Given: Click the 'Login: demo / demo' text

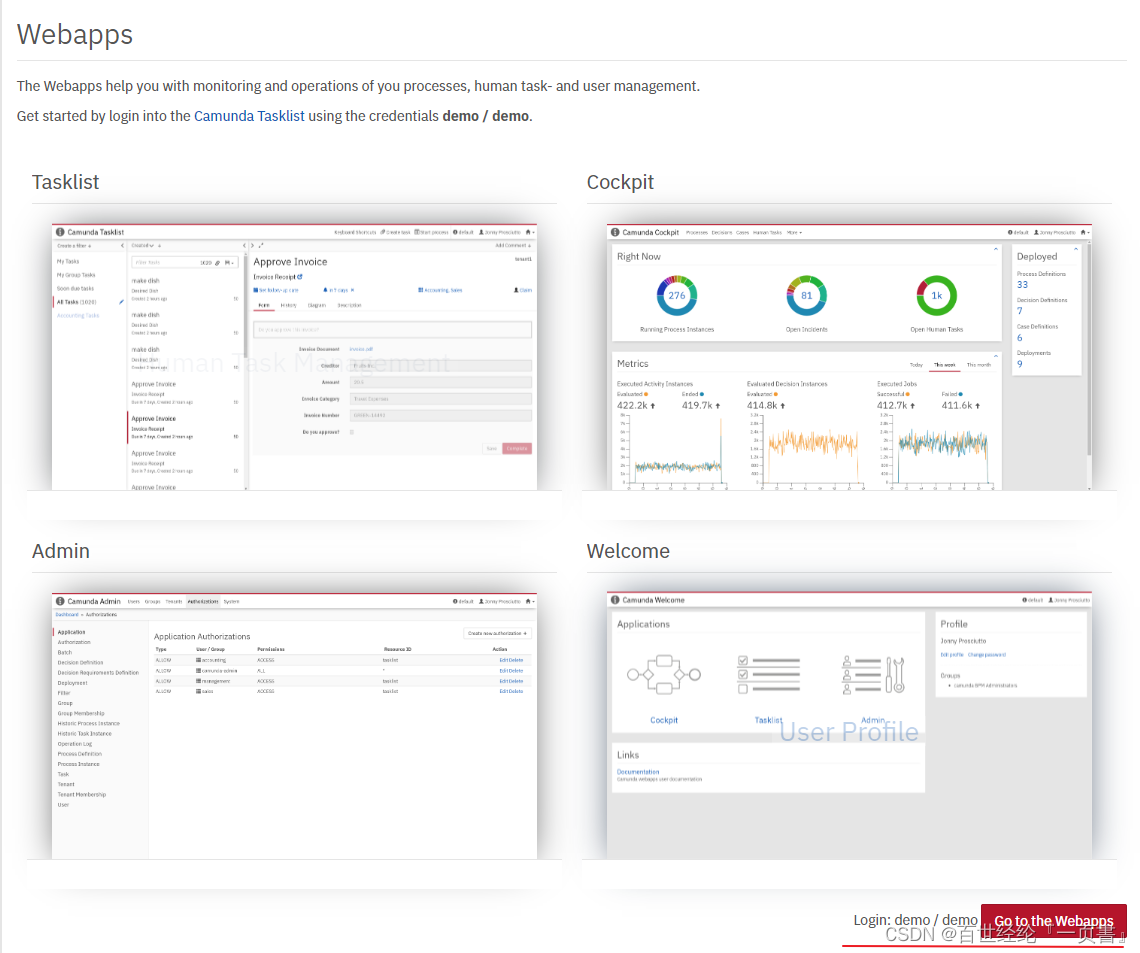Looking at the screenshot, I should pyautogui.click(x=915, y=920).
